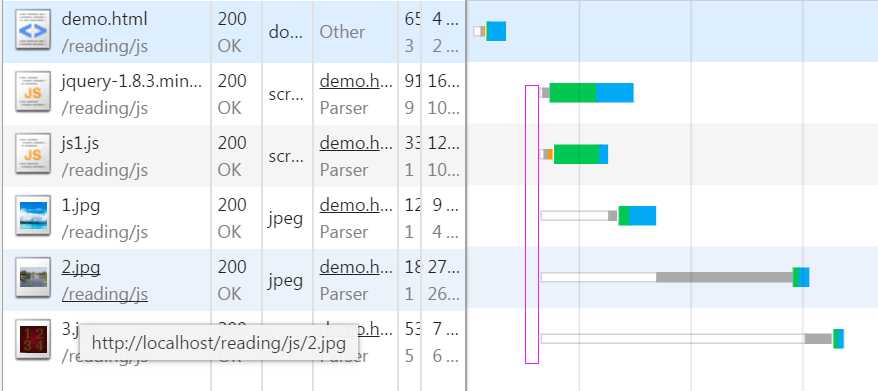Open the demo.html request name

point(105,19)
